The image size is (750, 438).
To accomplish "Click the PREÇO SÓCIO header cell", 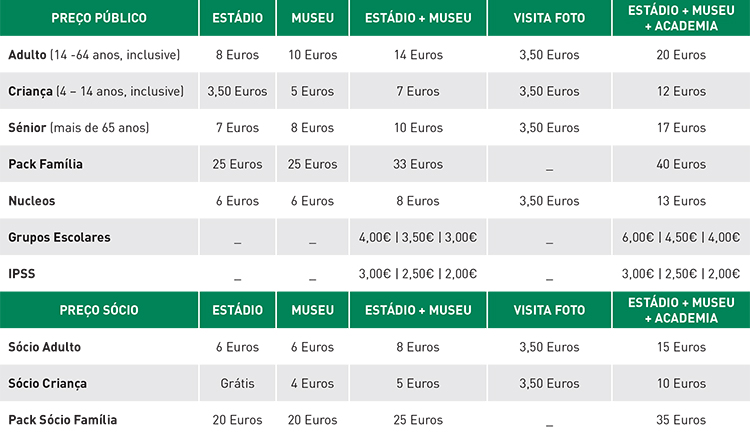I will [97, 311].
